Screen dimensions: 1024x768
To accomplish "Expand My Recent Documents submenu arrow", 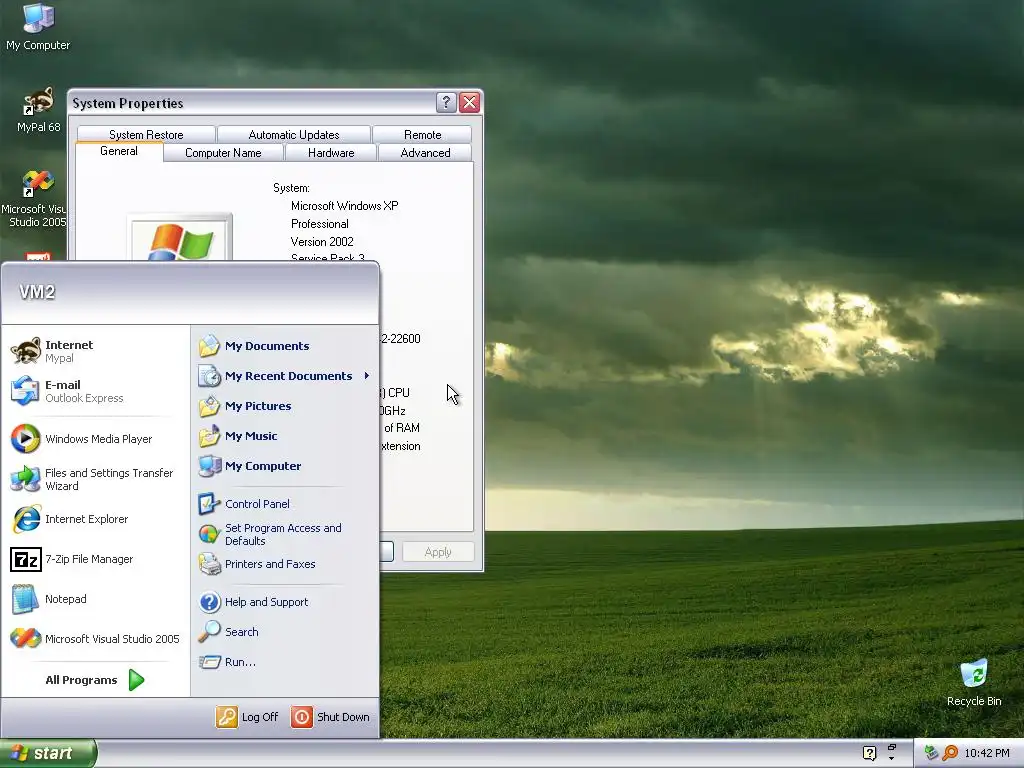I will coord(367,376).
